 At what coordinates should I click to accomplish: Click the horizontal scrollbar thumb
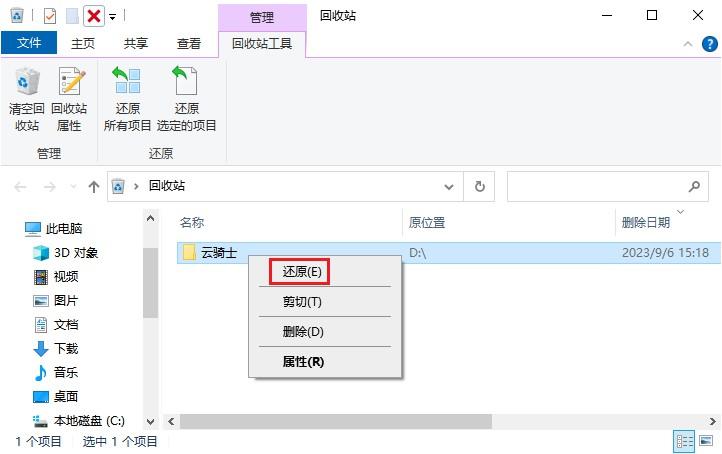tap(336, 421)
